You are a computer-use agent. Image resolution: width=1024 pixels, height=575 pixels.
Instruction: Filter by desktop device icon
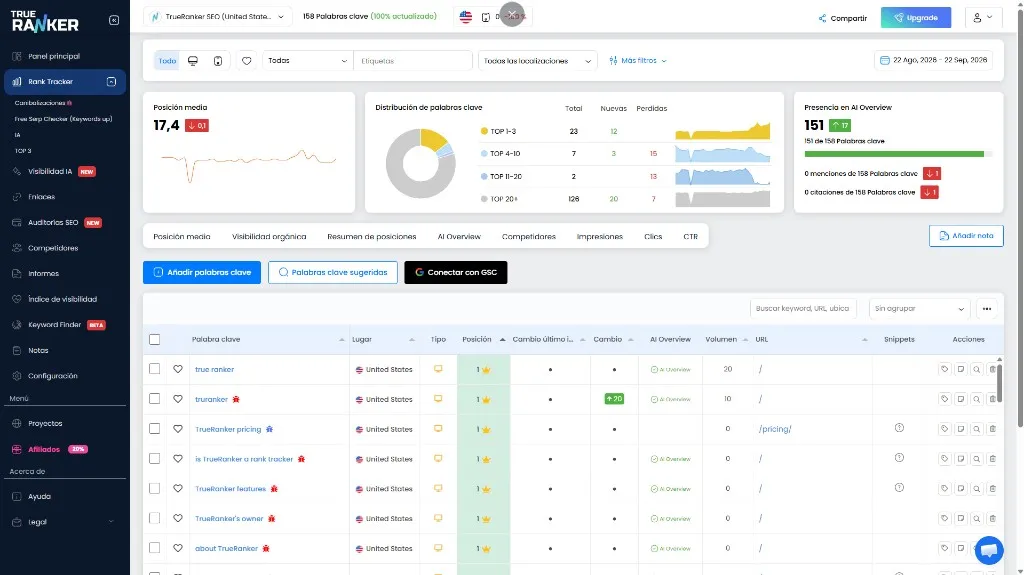tap(193, 61)
